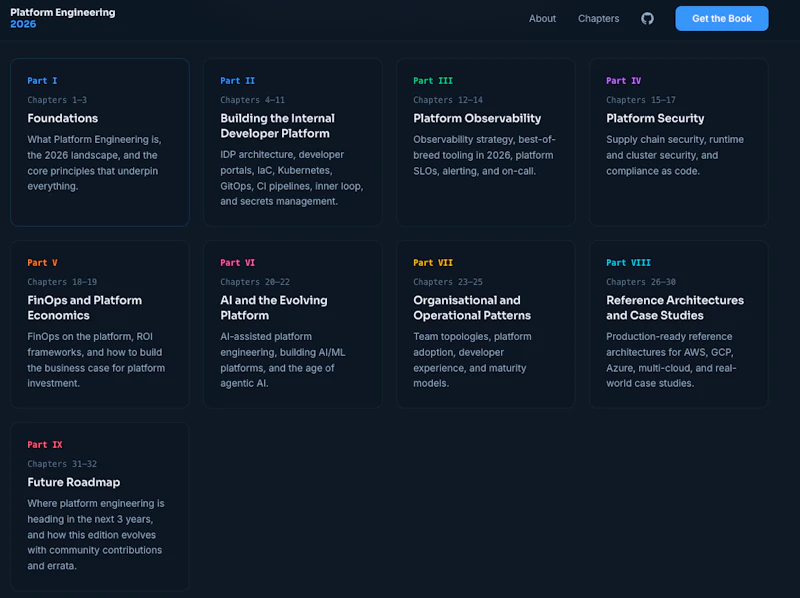Open Reference Architectures and Case Studies
Viewport: 800px width, 598px height.
679,324
